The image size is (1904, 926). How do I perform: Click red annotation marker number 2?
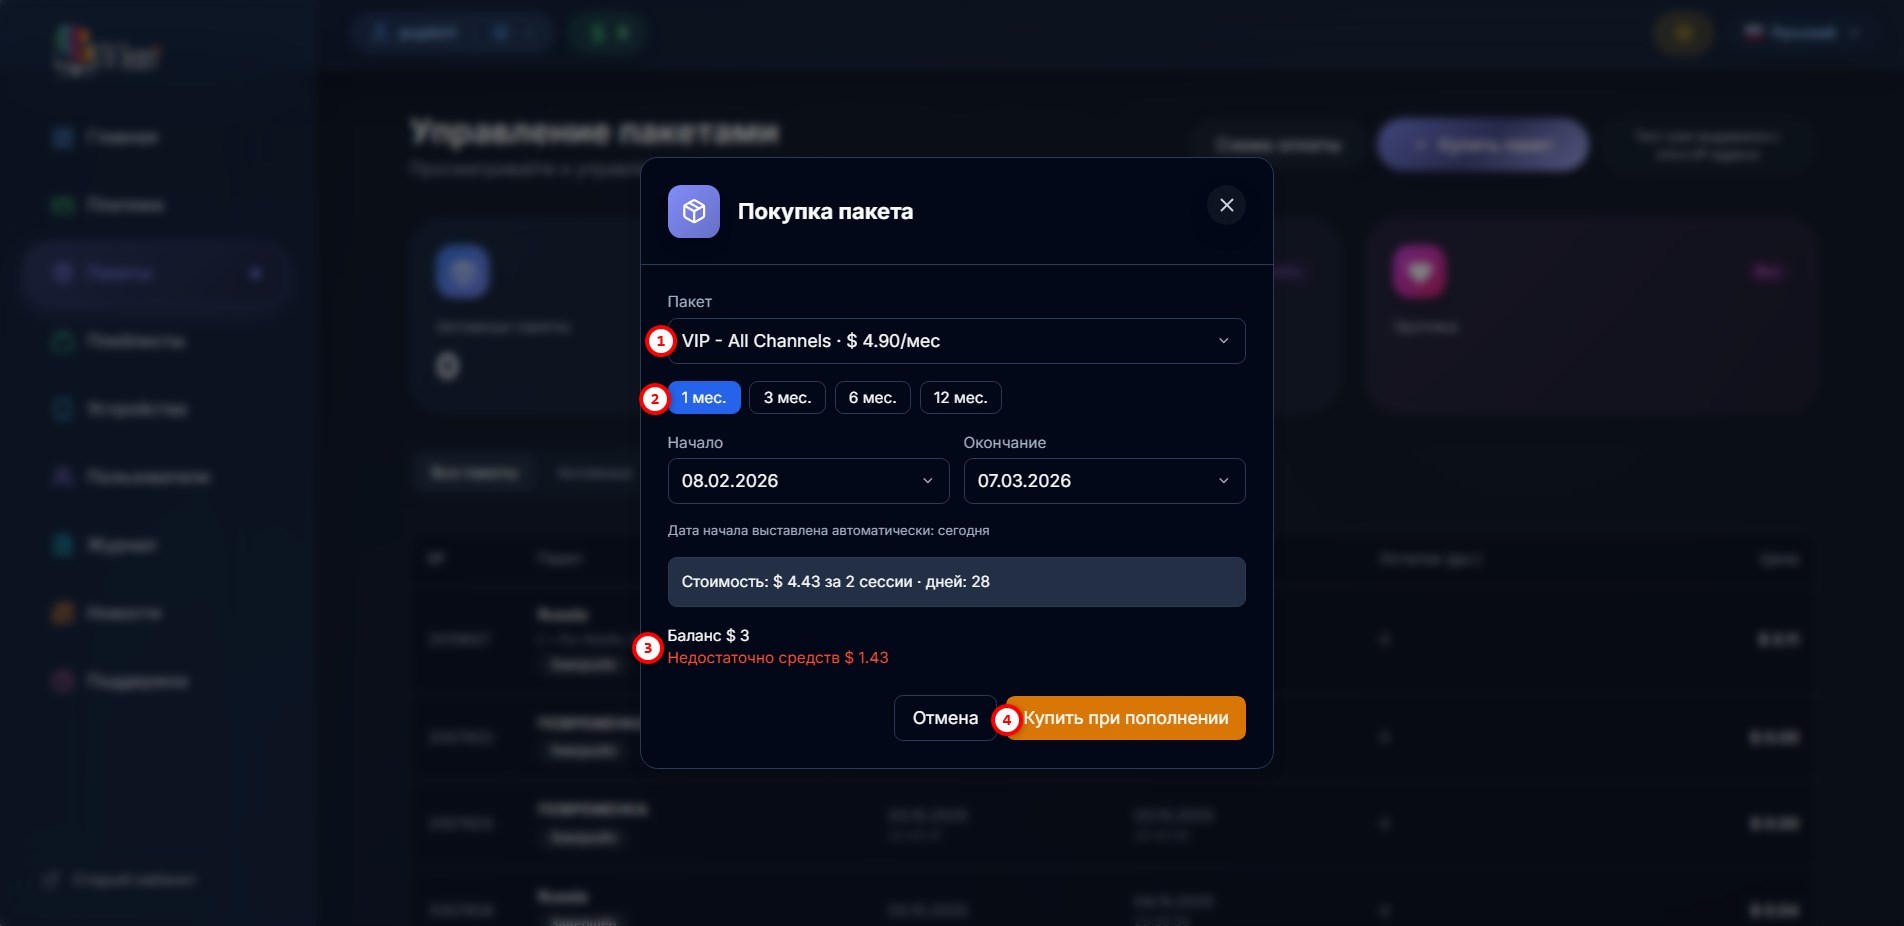[655, 399]
